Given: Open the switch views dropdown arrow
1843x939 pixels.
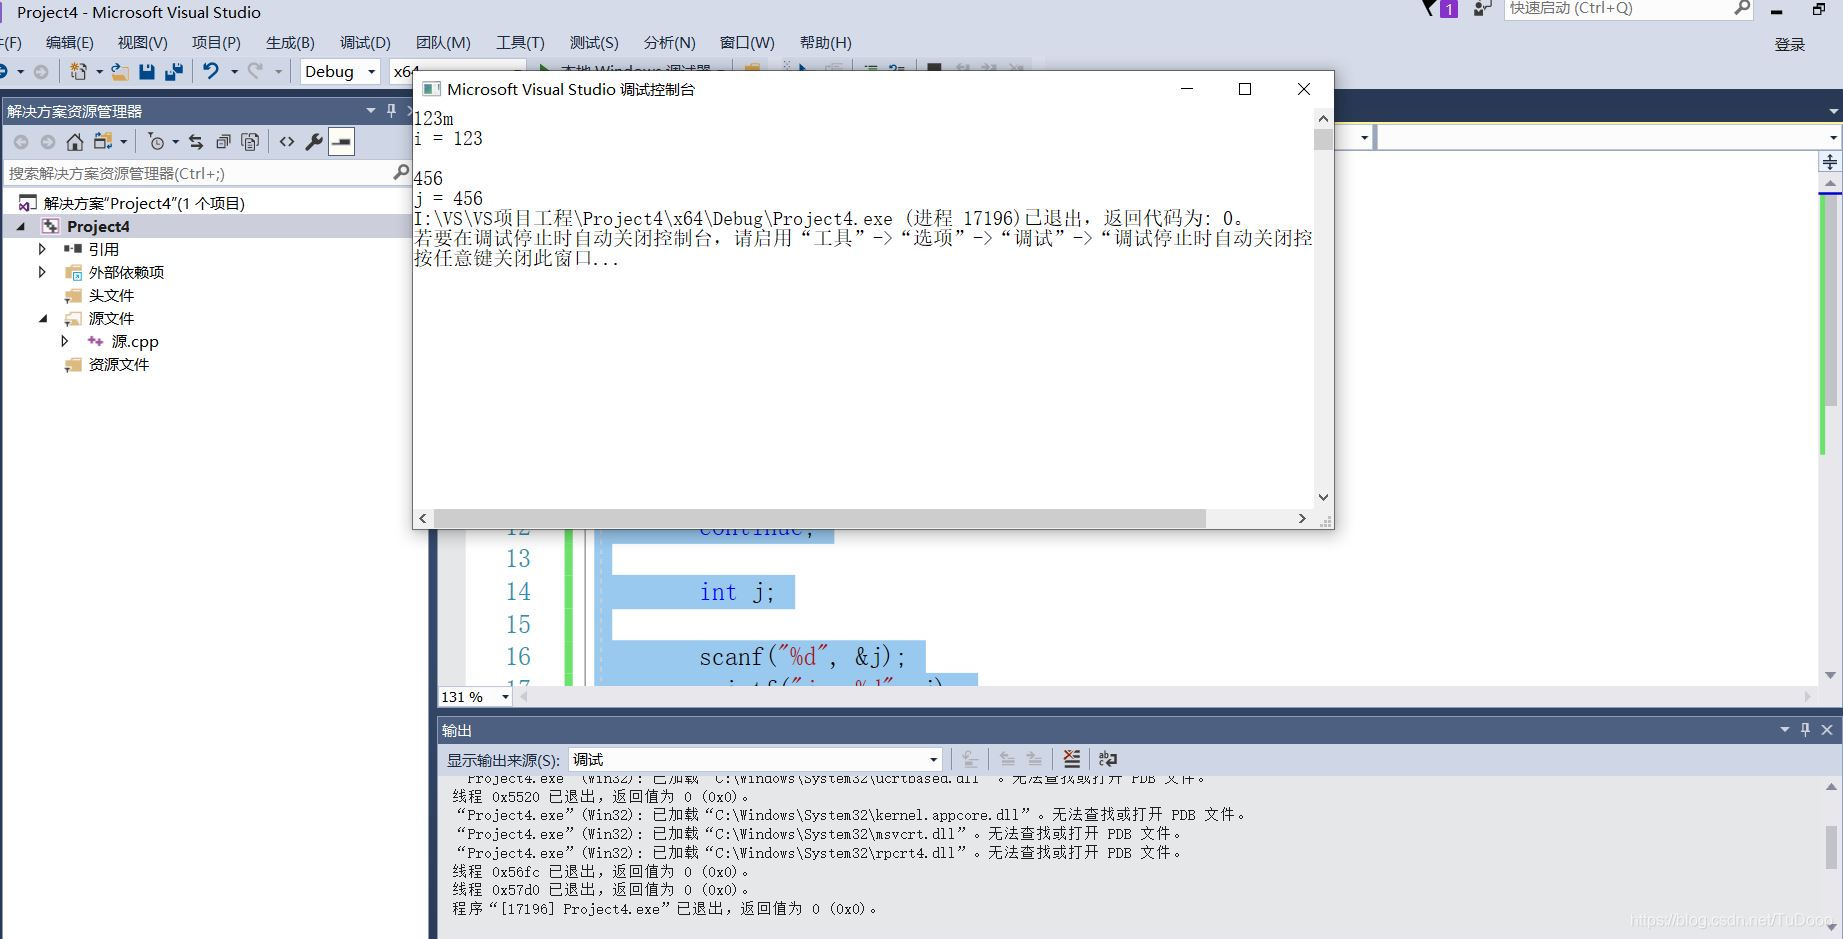Looking at the screenshot, I should coord(123,142).
